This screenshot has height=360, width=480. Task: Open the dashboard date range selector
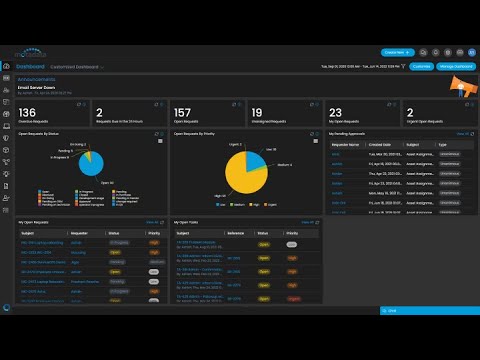[360, 66]
